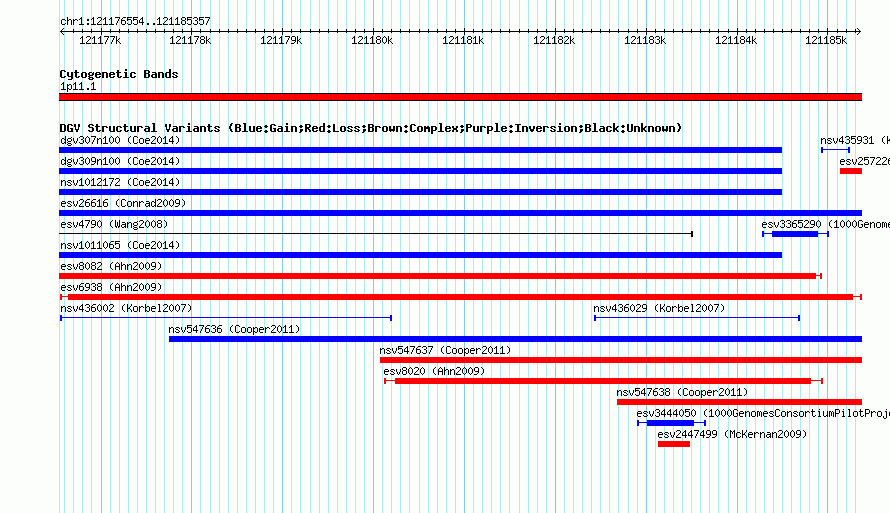
Task: Click the nsv547637 (Cooper2011) text label
Action: (x=446, y=350)
